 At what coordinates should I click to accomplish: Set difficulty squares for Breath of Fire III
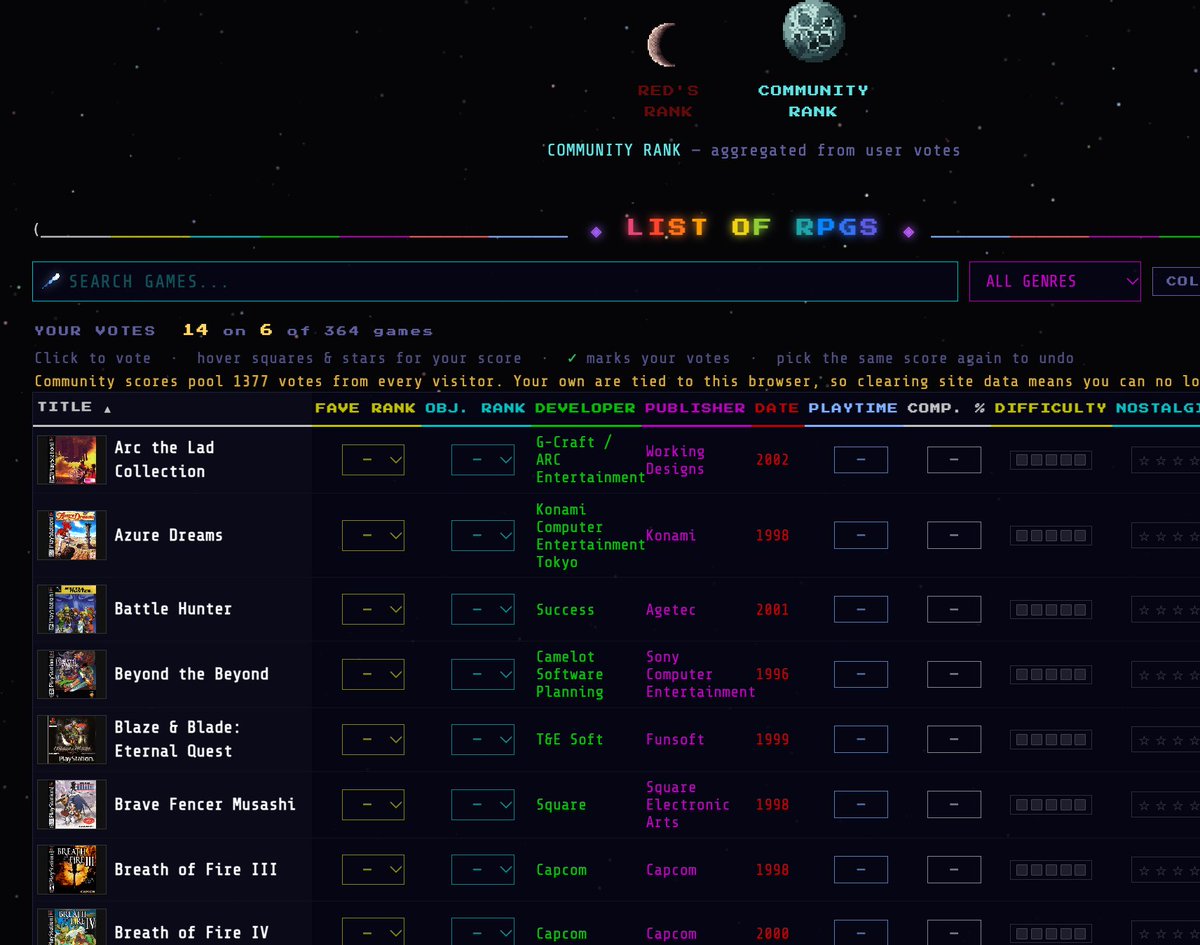pos(1051,870)
